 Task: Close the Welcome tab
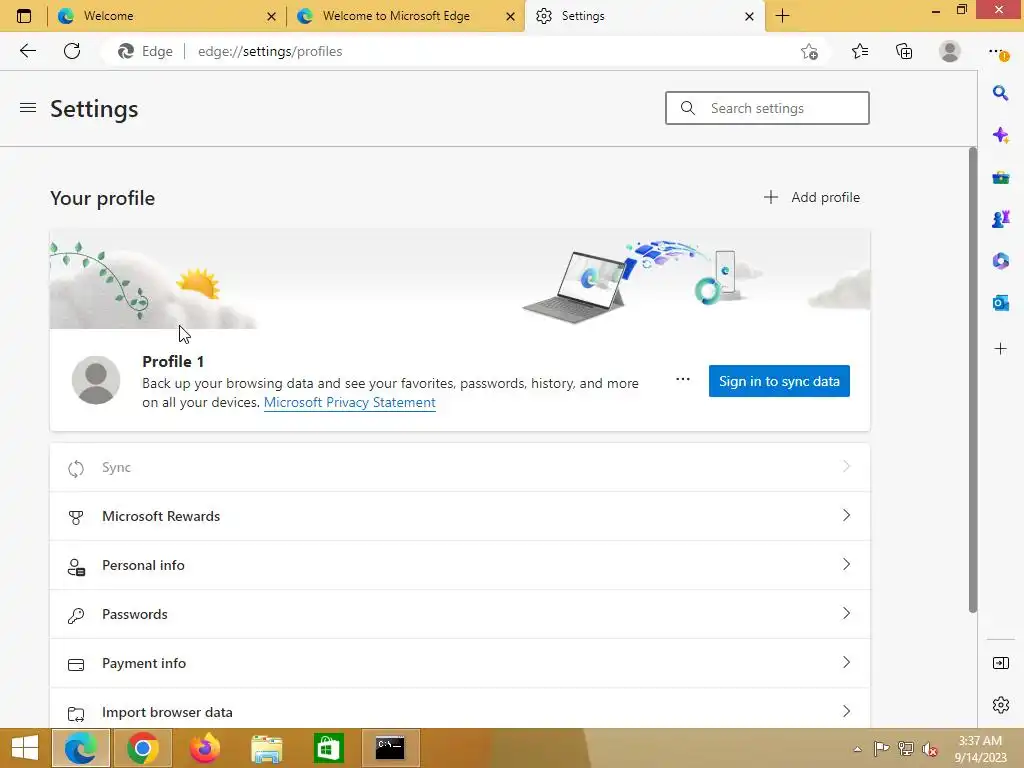272,16
